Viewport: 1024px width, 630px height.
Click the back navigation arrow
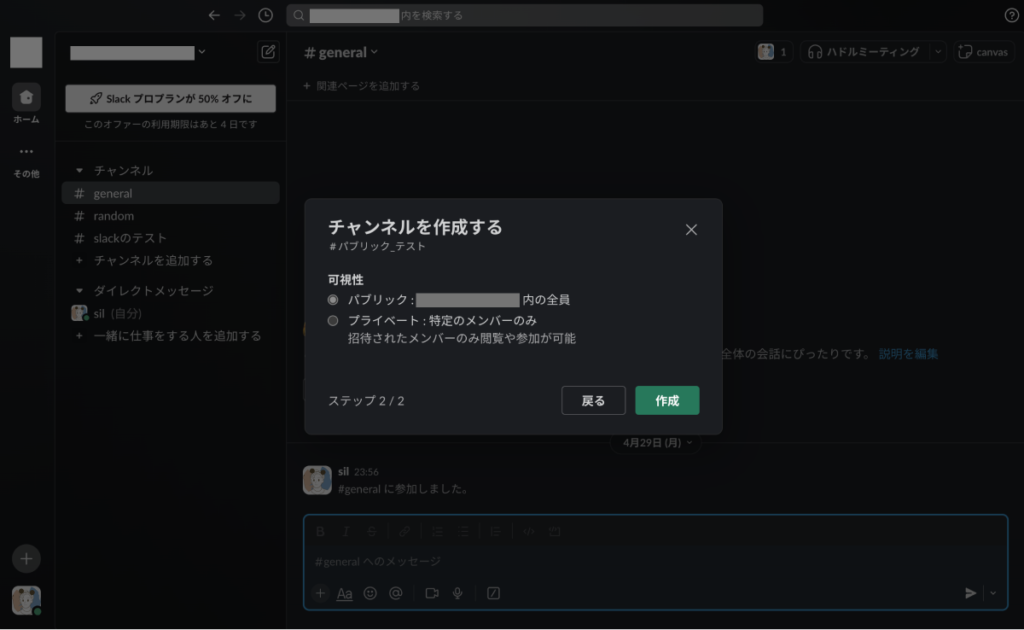(x=213, y=15)
